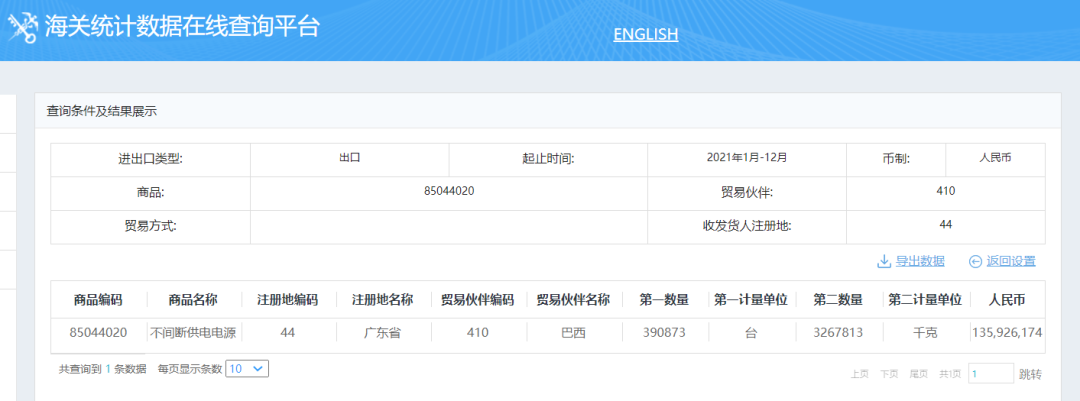Click the 贸易伙伴 condition label
Screen dimensions: 1080x401
[x=747, y=192]
